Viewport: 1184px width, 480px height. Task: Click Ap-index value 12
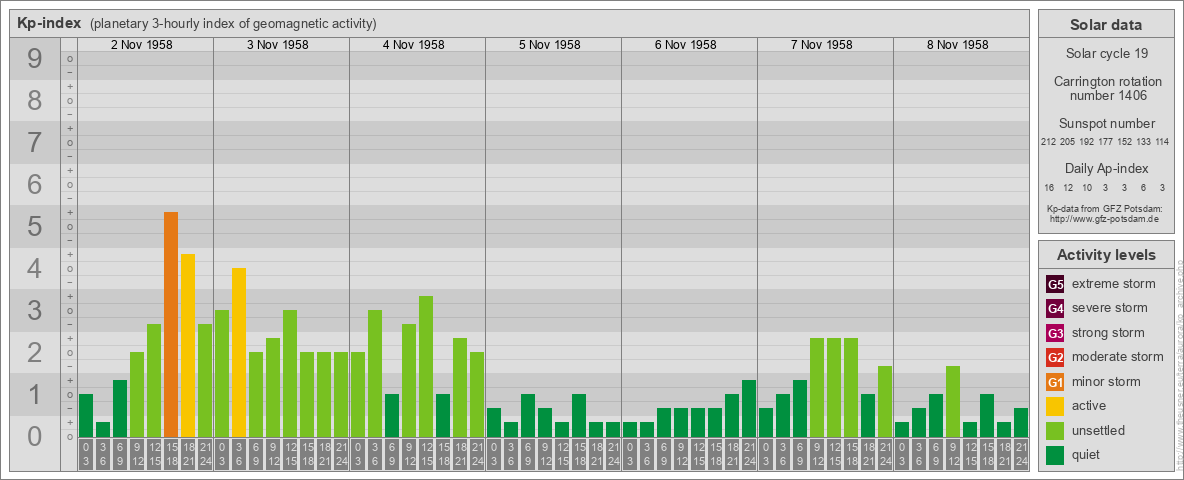point(1068,187)
